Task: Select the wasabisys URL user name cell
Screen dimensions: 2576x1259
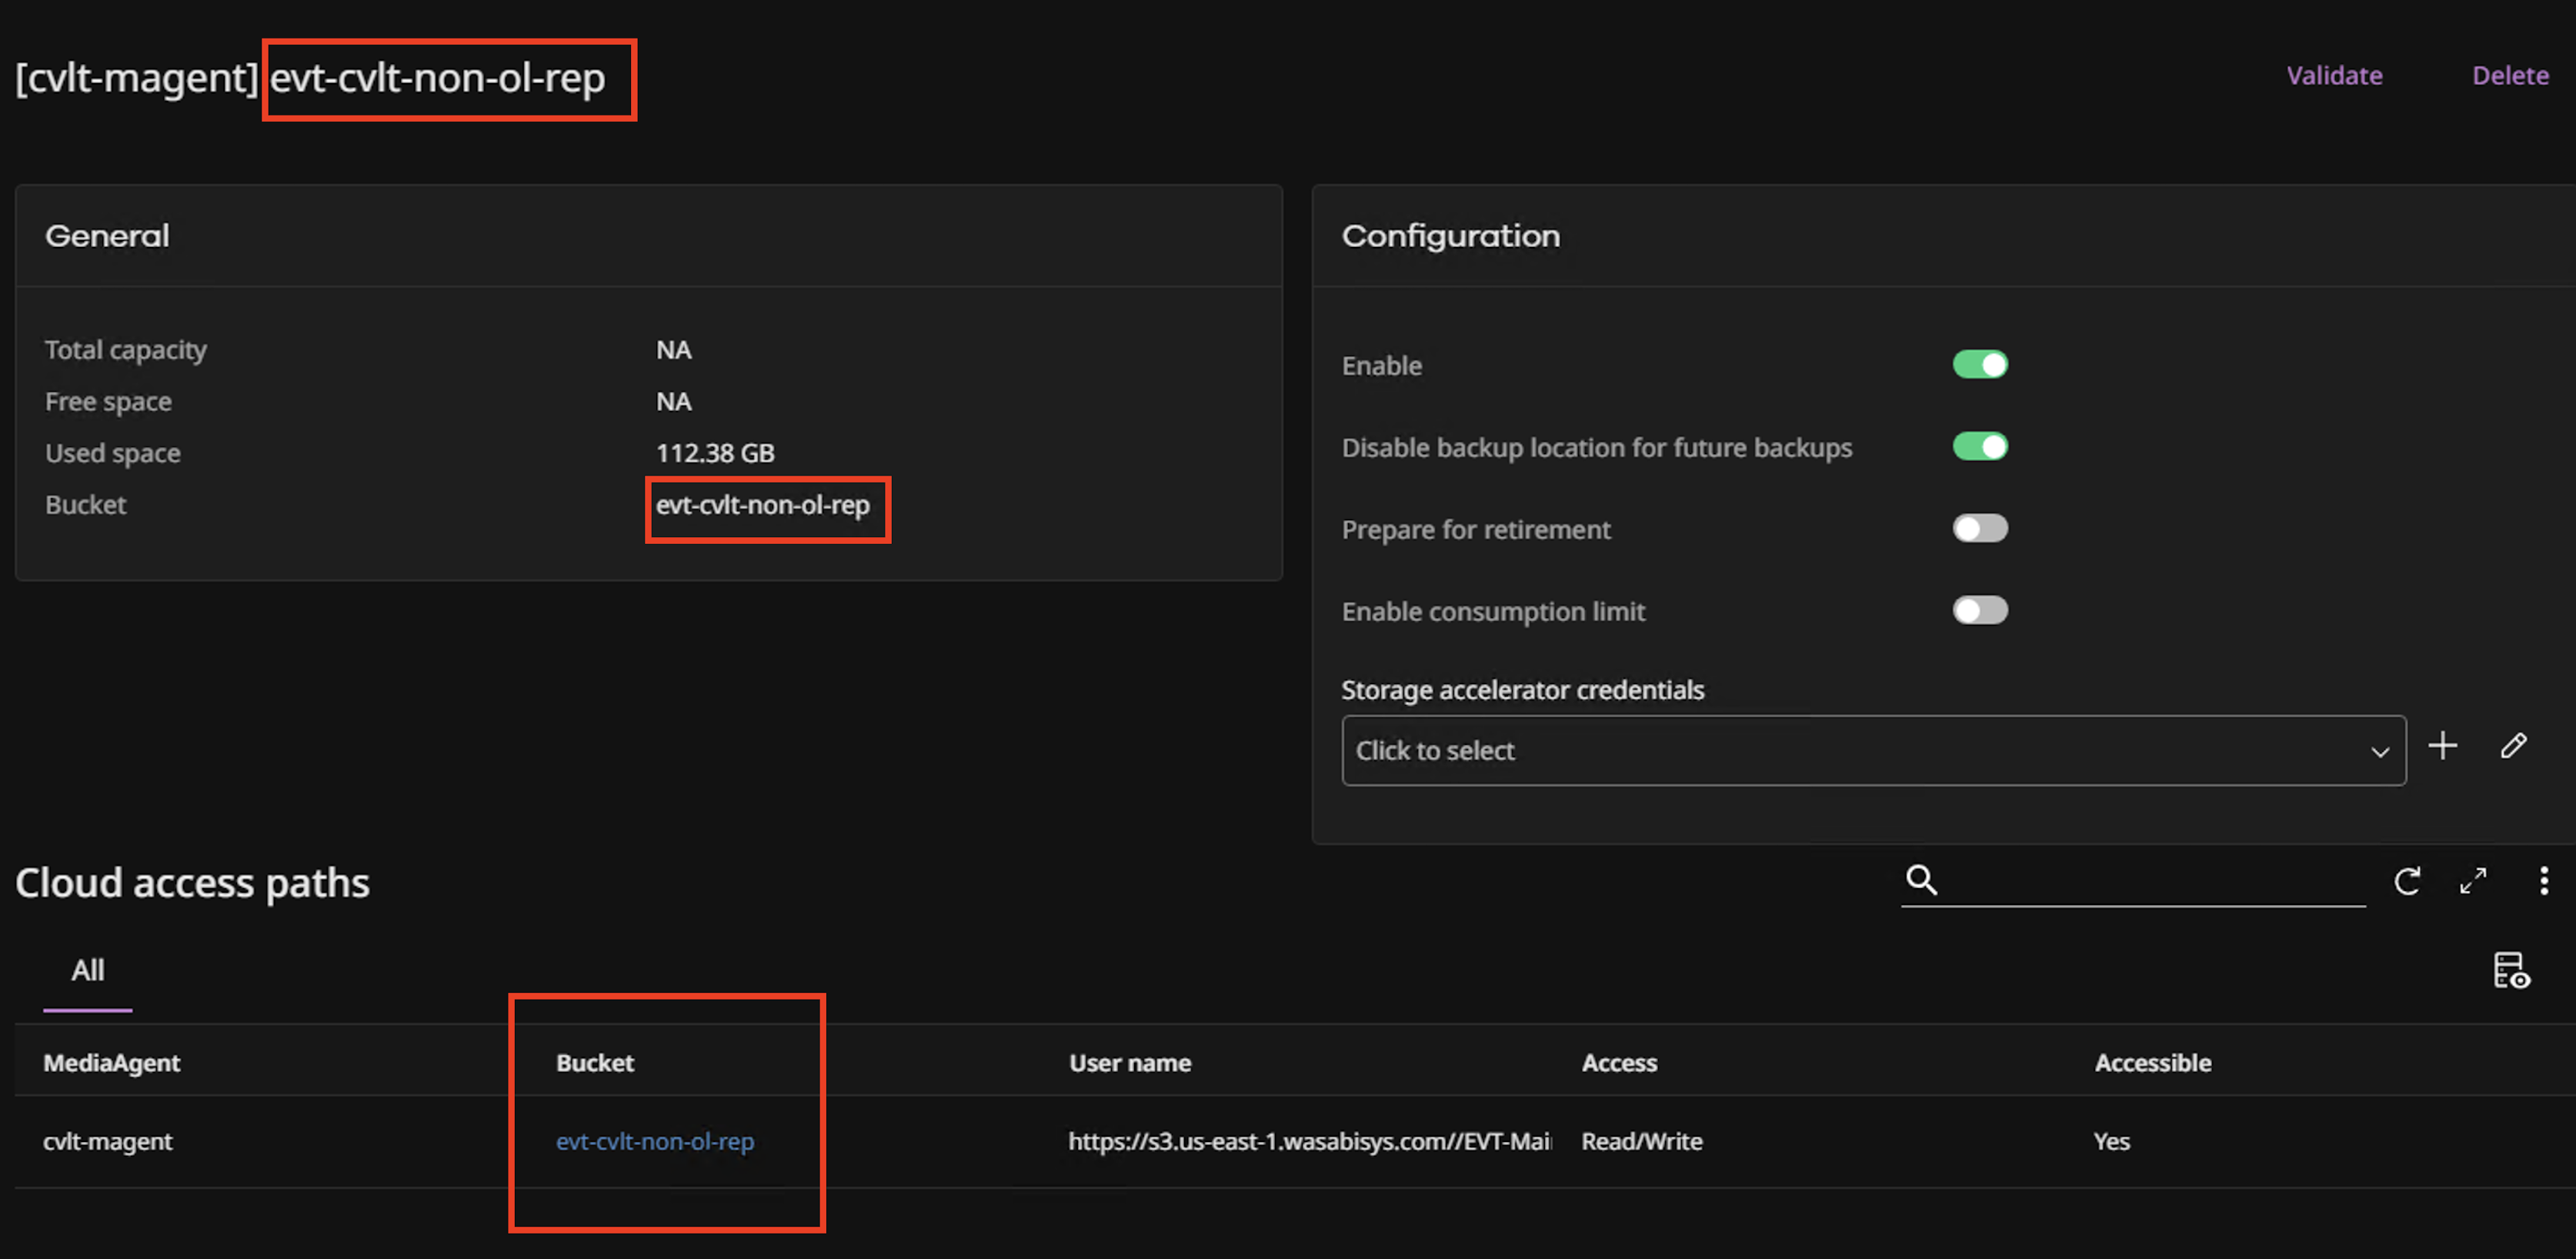Action: 1310,1141
